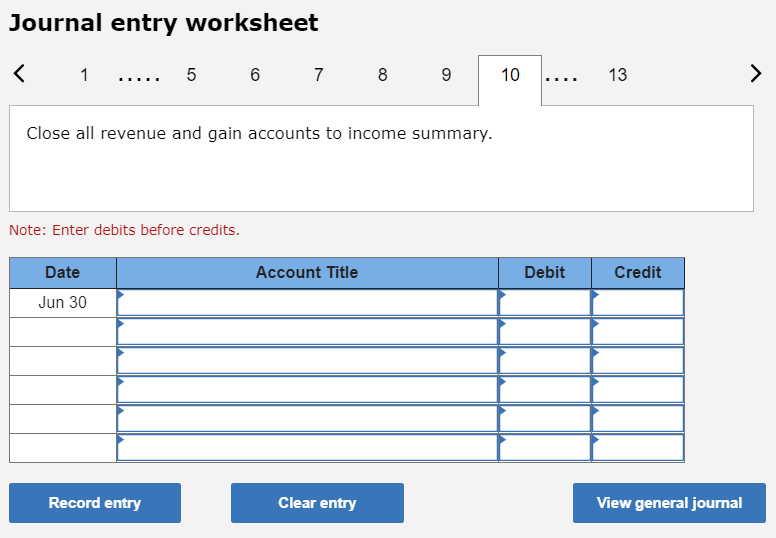Select Credit field in sixth row
The width and height of the screenshot is (776, 538).
pyautogui.click(x=638, y=447)
